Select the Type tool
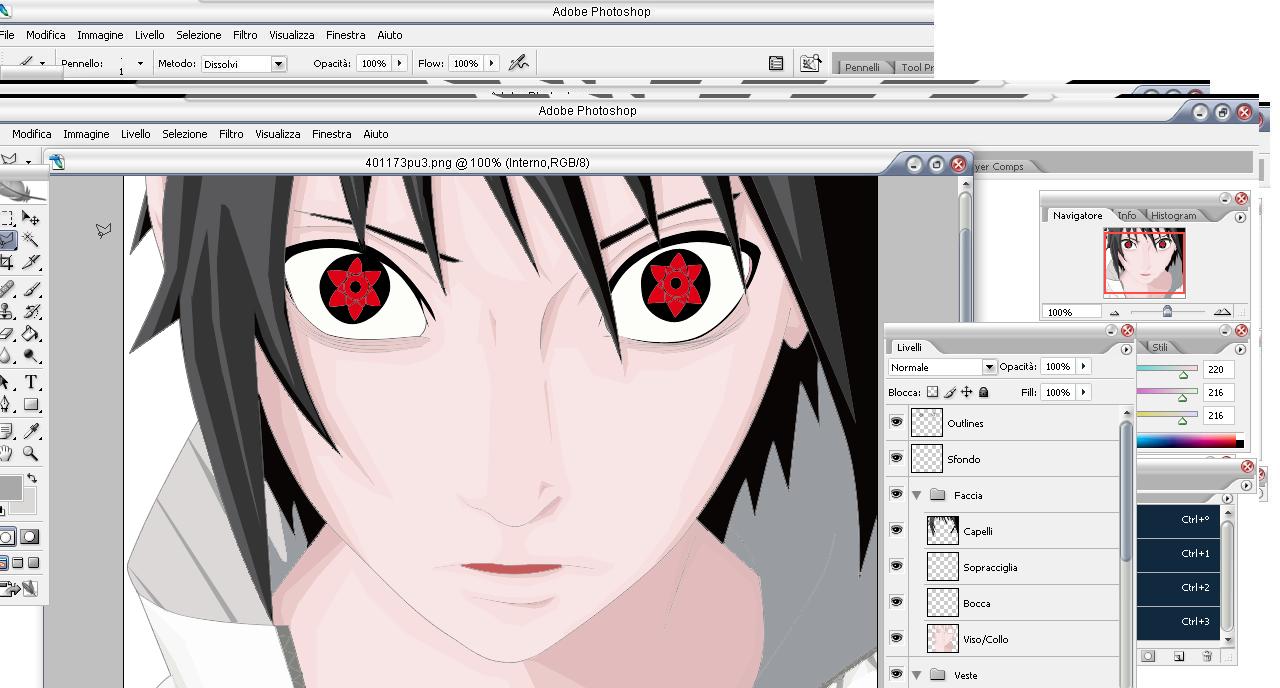This screenshot has width=1280, height=688. pyautogui.click(x=31, y=383)
